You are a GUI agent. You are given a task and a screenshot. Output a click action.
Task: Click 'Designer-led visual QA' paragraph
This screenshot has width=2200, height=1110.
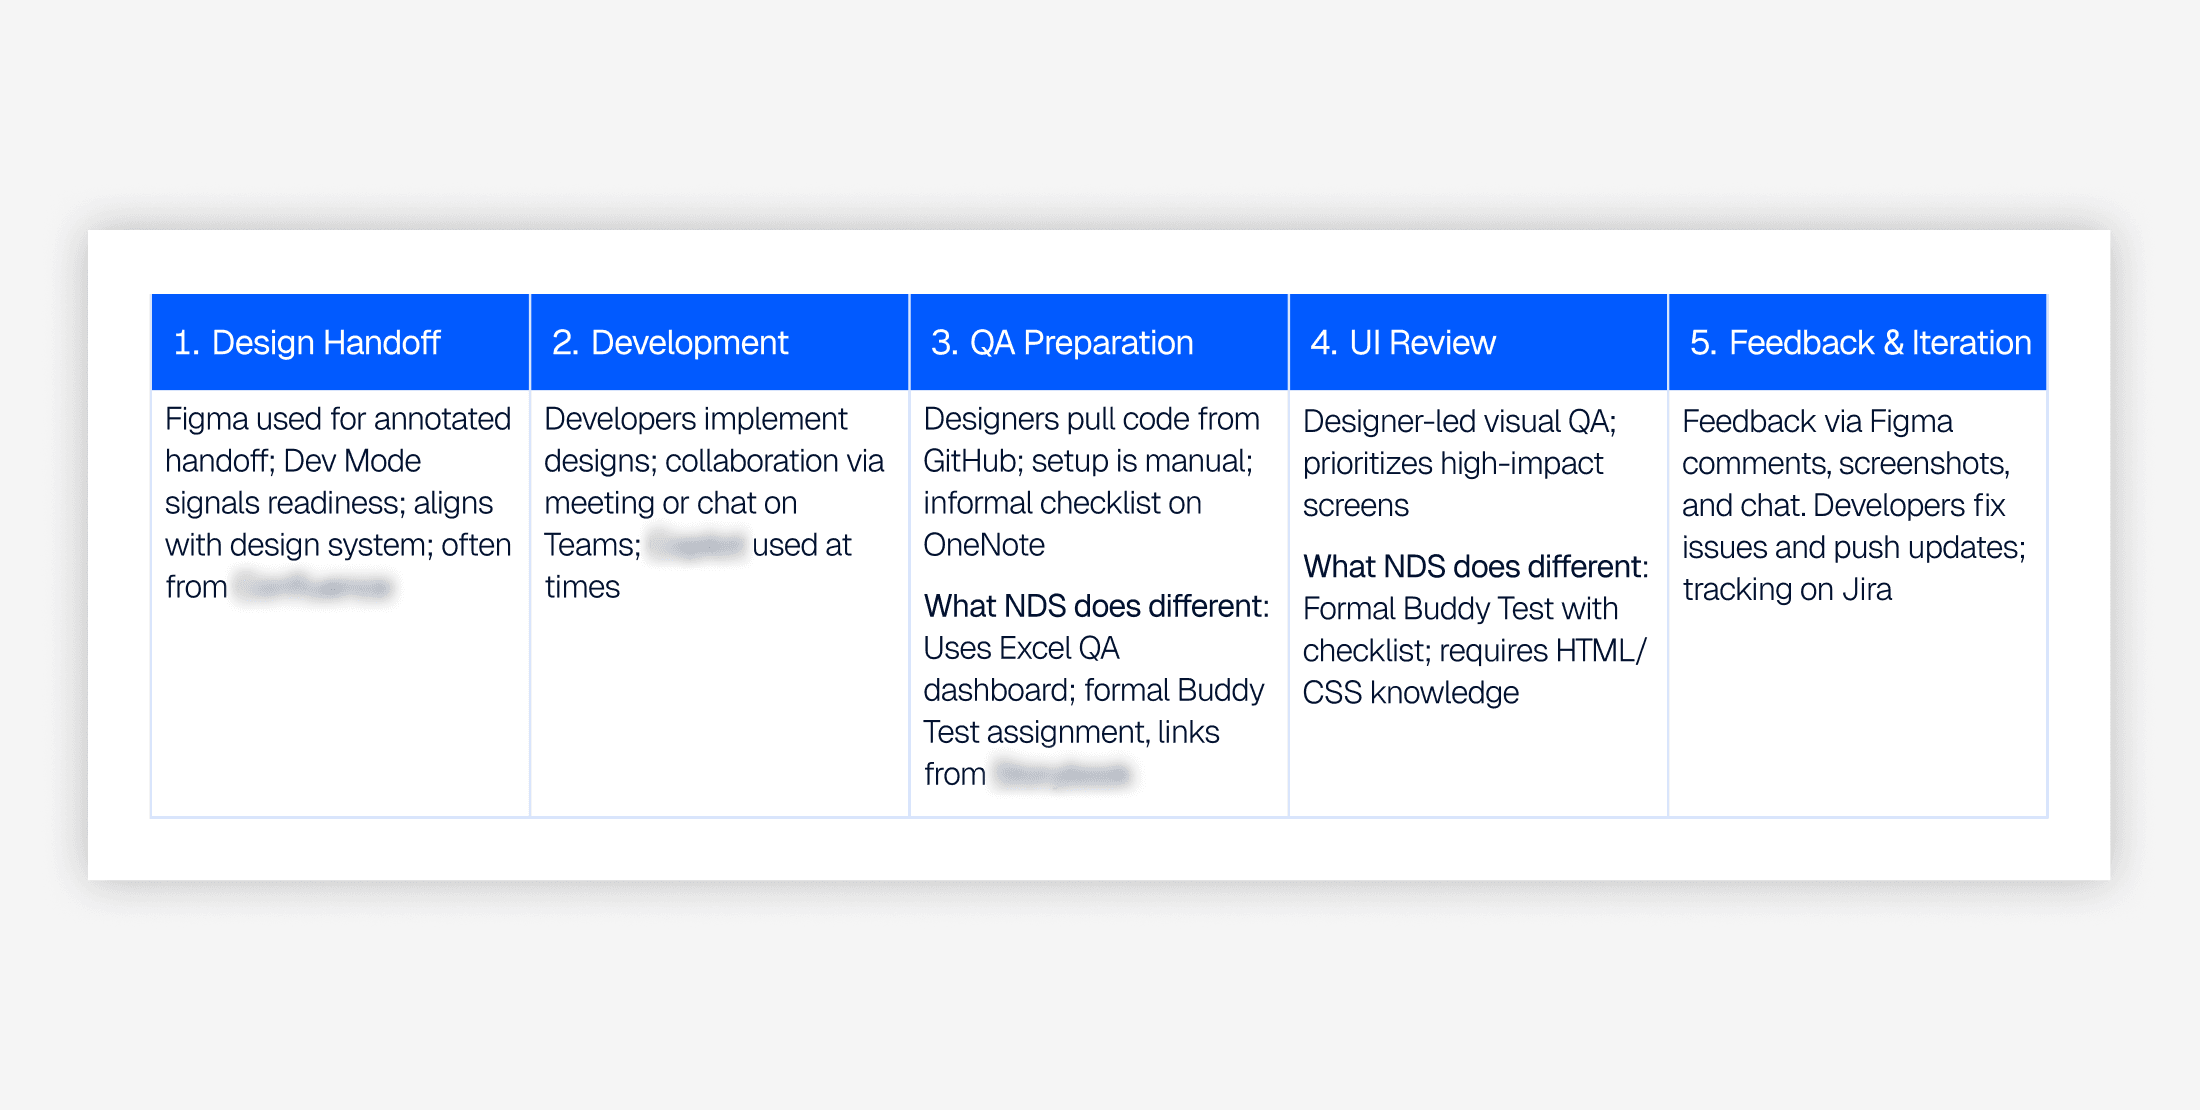click(1459, 421)
